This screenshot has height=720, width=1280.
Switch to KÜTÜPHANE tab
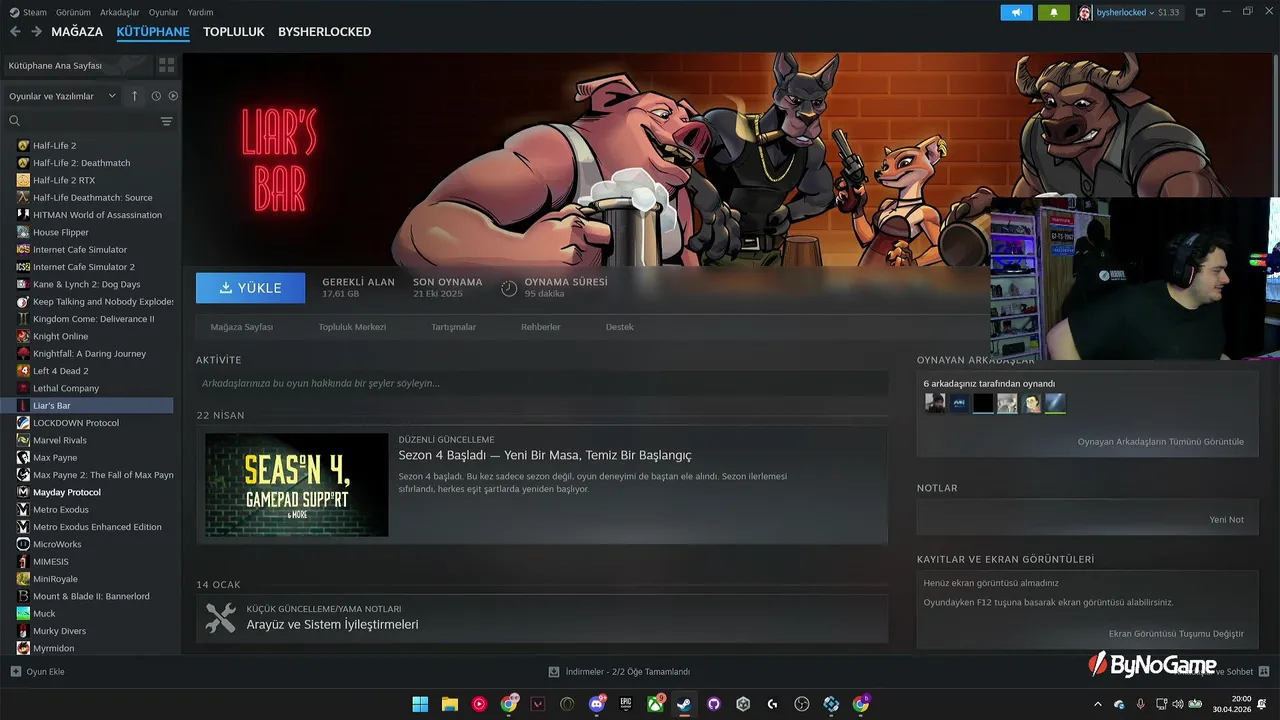pyautogui.click(x=153, y=32)
